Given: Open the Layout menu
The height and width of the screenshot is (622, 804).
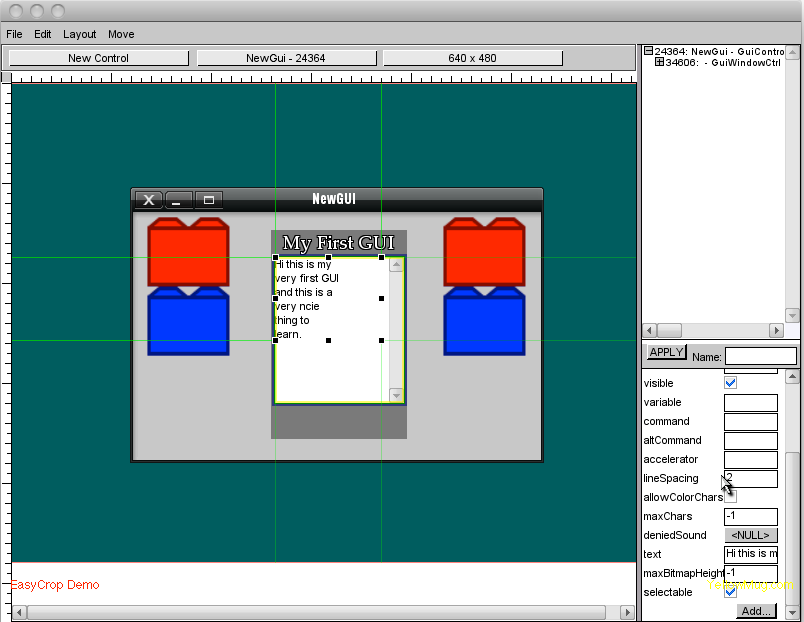Looking at the screenshot, I should coord(80,34).
